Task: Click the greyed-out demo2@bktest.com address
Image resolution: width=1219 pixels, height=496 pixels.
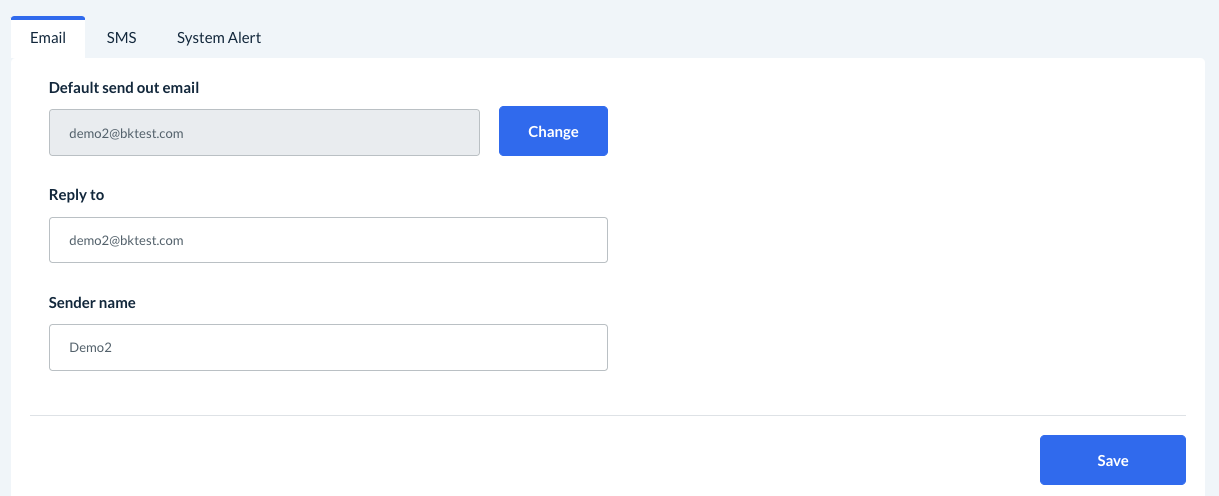Action: click(126, 133)
